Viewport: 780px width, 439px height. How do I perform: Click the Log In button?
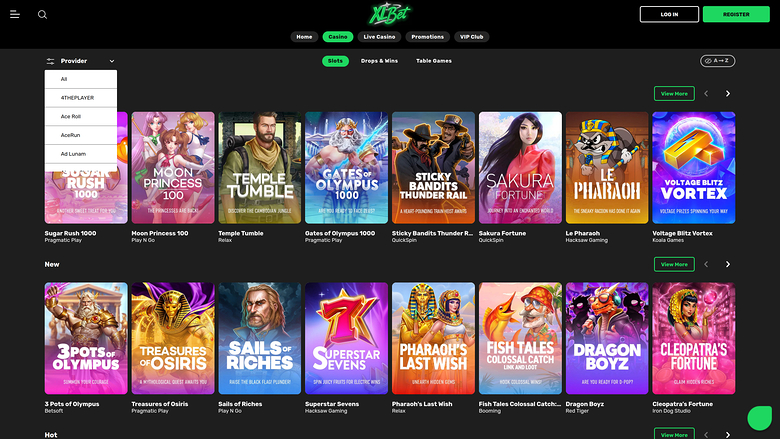click(x=669, y=14)
